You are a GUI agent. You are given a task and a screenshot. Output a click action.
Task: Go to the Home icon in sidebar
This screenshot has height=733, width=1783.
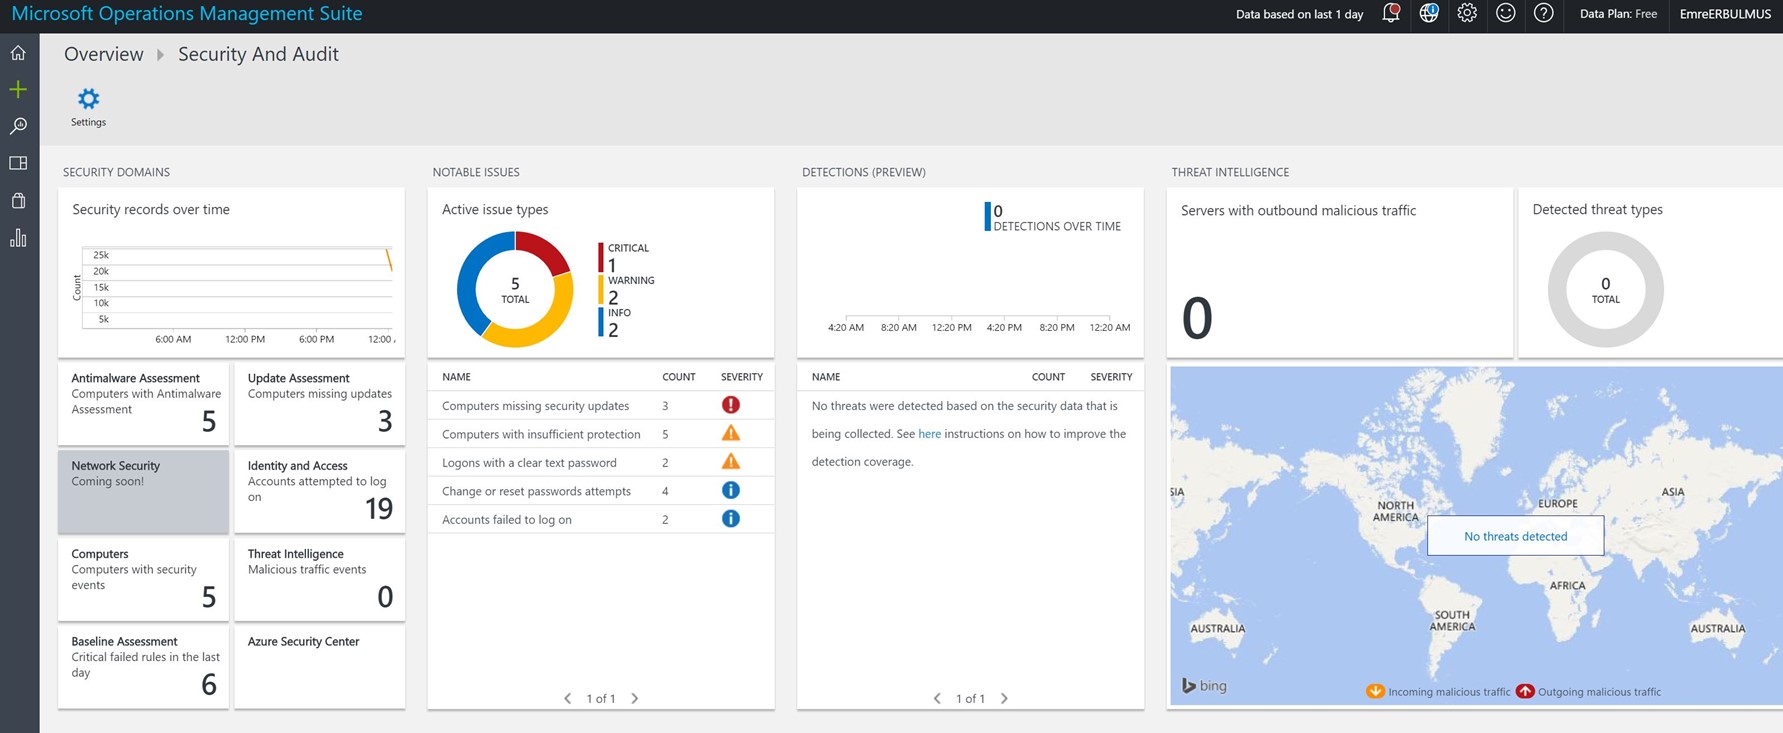click(18, 53)
